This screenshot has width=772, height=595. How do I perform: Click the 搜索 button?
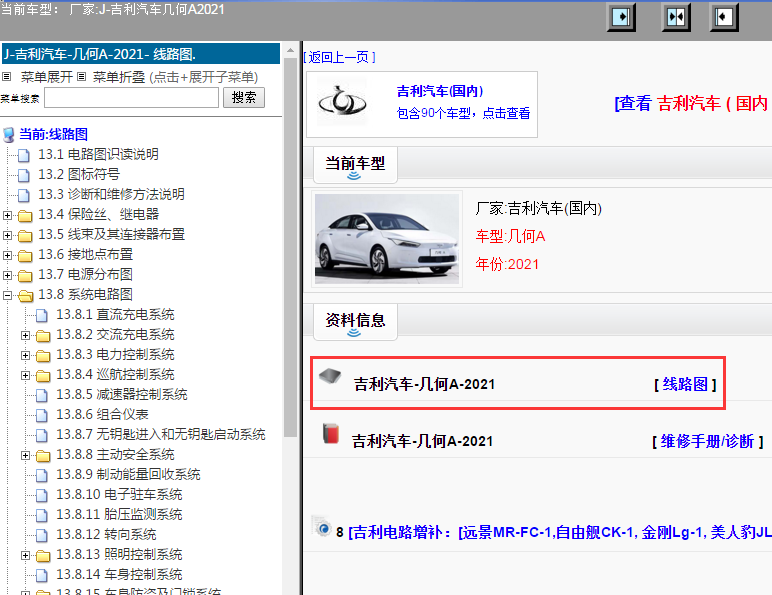[244, 98]
